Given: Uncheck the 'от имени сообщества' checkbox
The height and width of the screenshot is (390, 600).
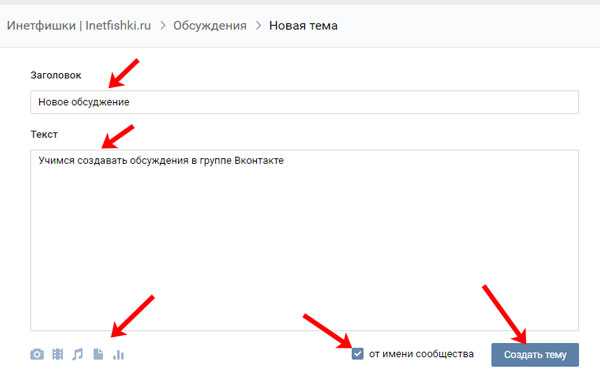Looking at the screenshot, I should (357, 354).
